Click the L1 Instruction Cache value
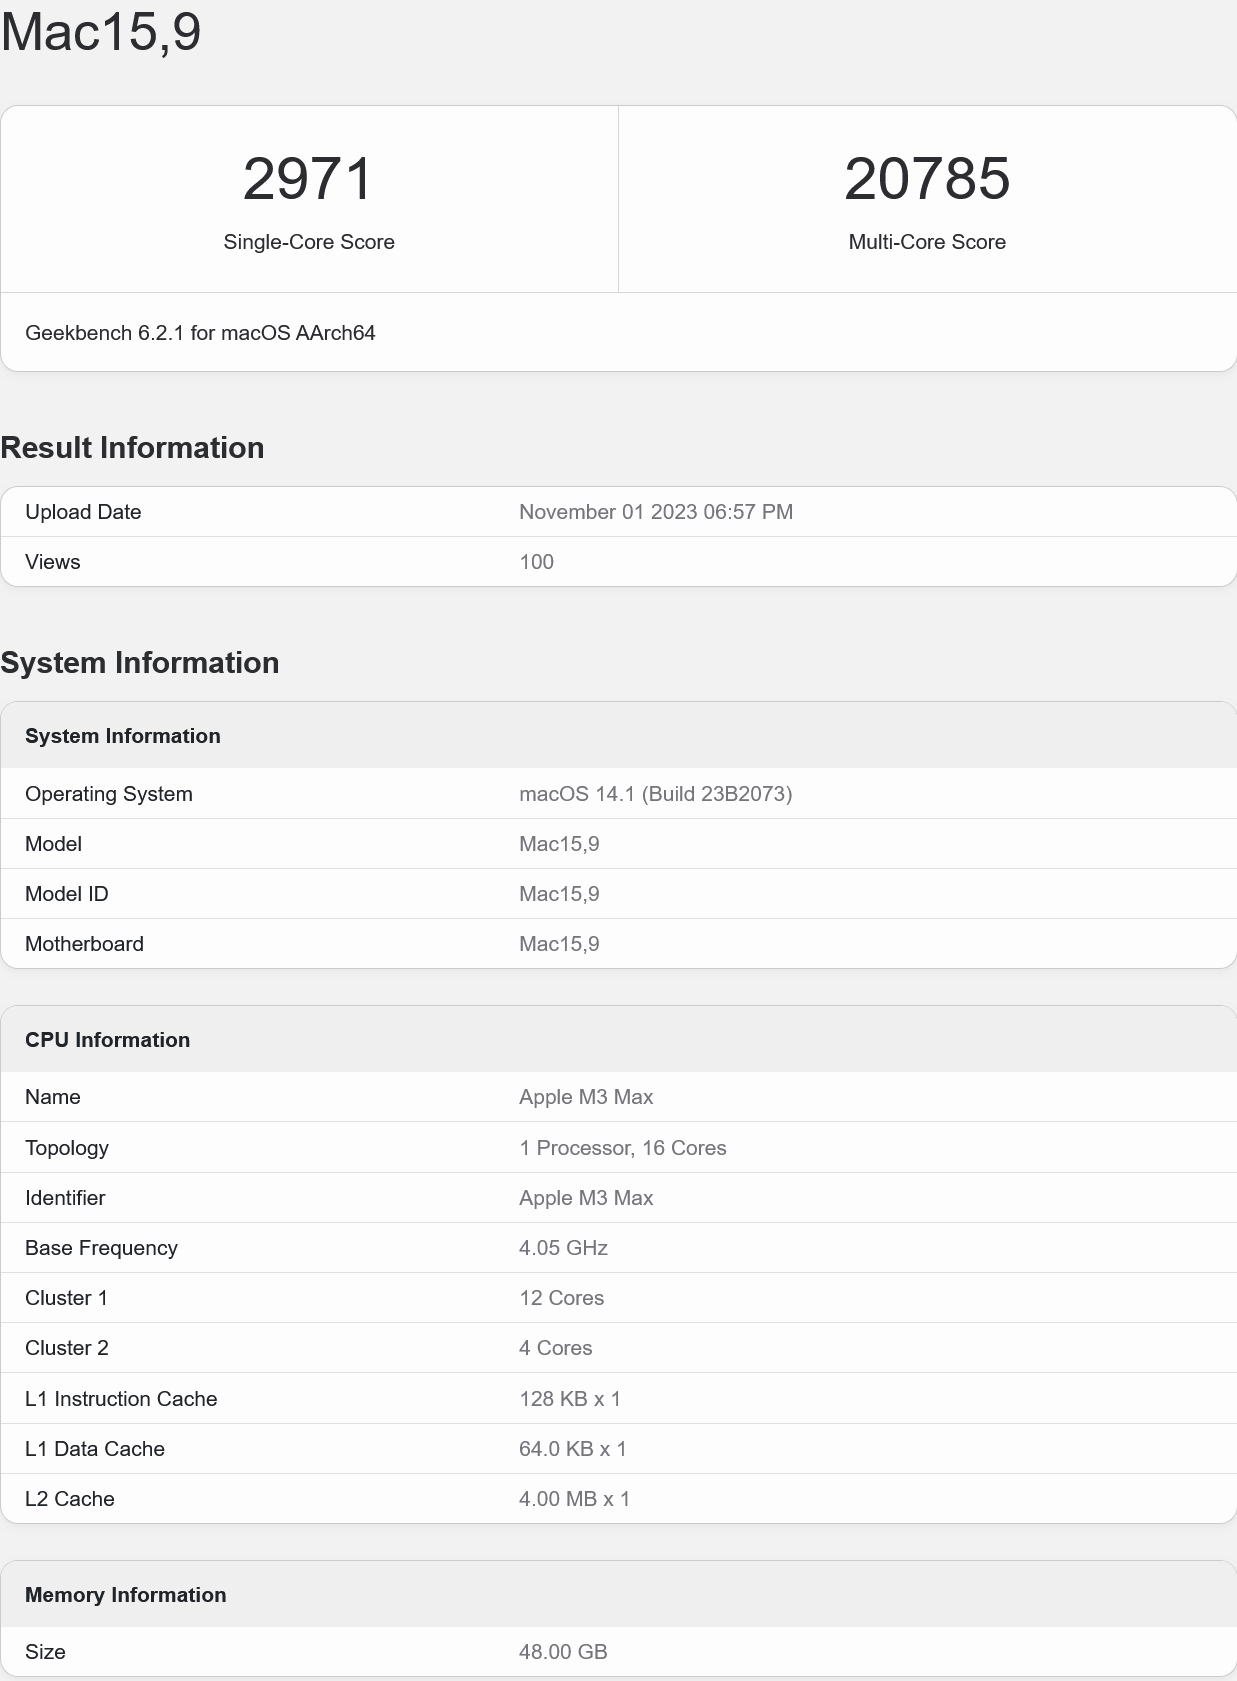This screenshot has width=1237, height=1681. [x=569, y=1399]
